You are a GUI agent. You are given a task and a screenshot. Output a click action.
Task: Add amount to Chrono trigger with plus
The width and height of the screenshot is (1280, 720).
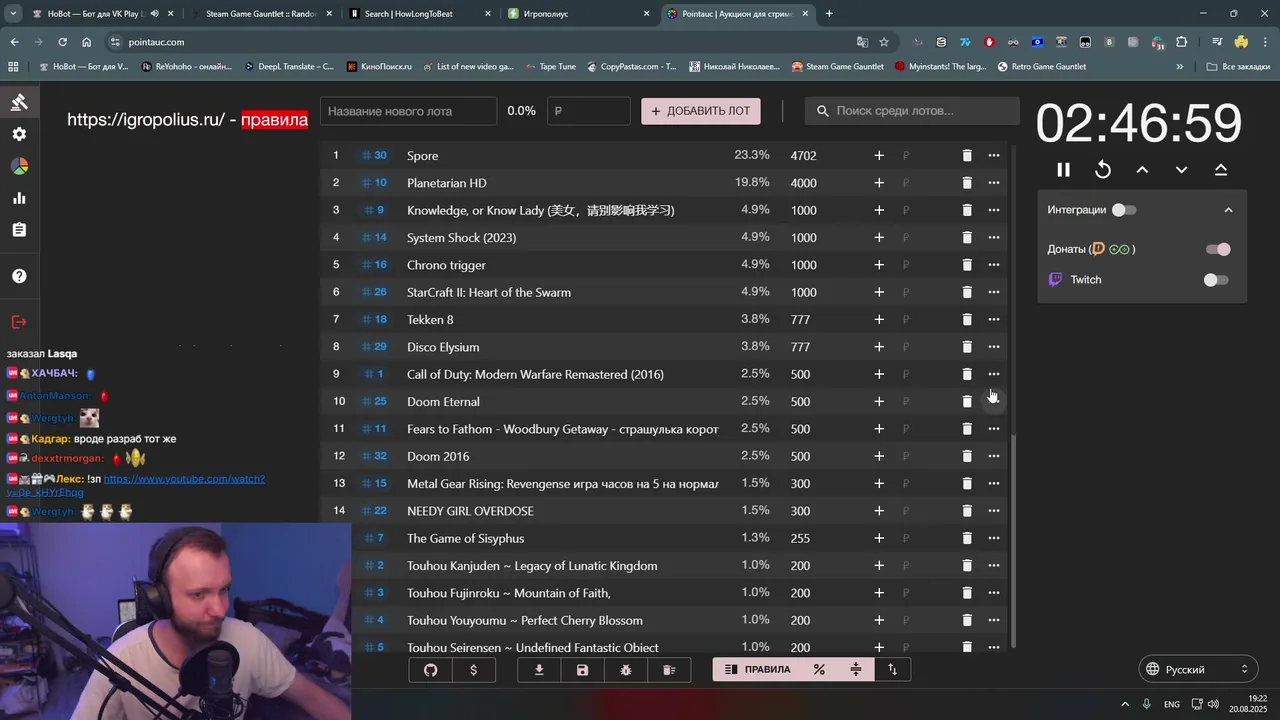(879, 265)
